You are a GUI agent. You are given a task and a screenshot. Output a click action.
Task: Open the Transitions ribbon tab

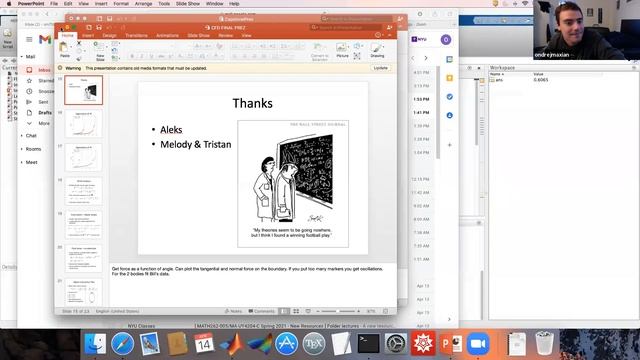136,36
